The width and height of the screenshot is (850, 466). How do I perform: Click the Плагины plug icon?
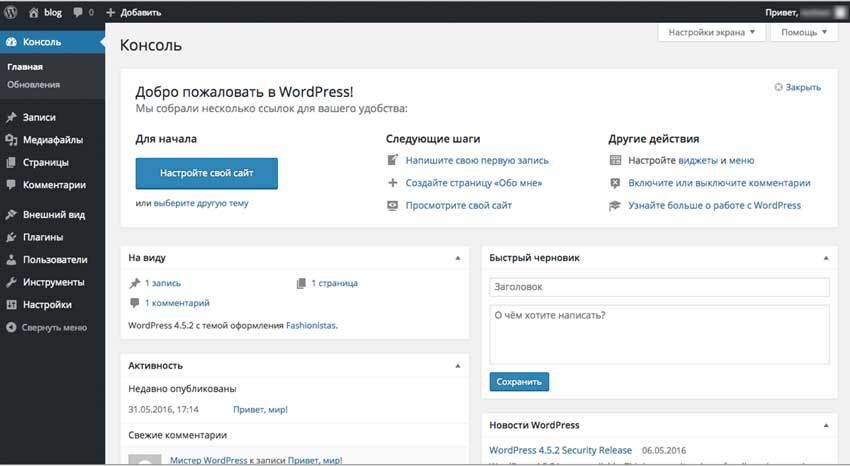[11, 237]
